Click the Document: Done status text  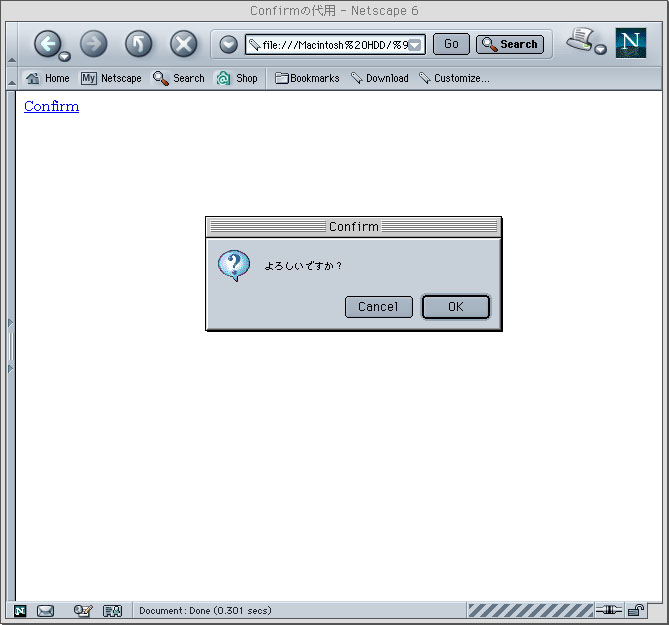click(205, 610)
